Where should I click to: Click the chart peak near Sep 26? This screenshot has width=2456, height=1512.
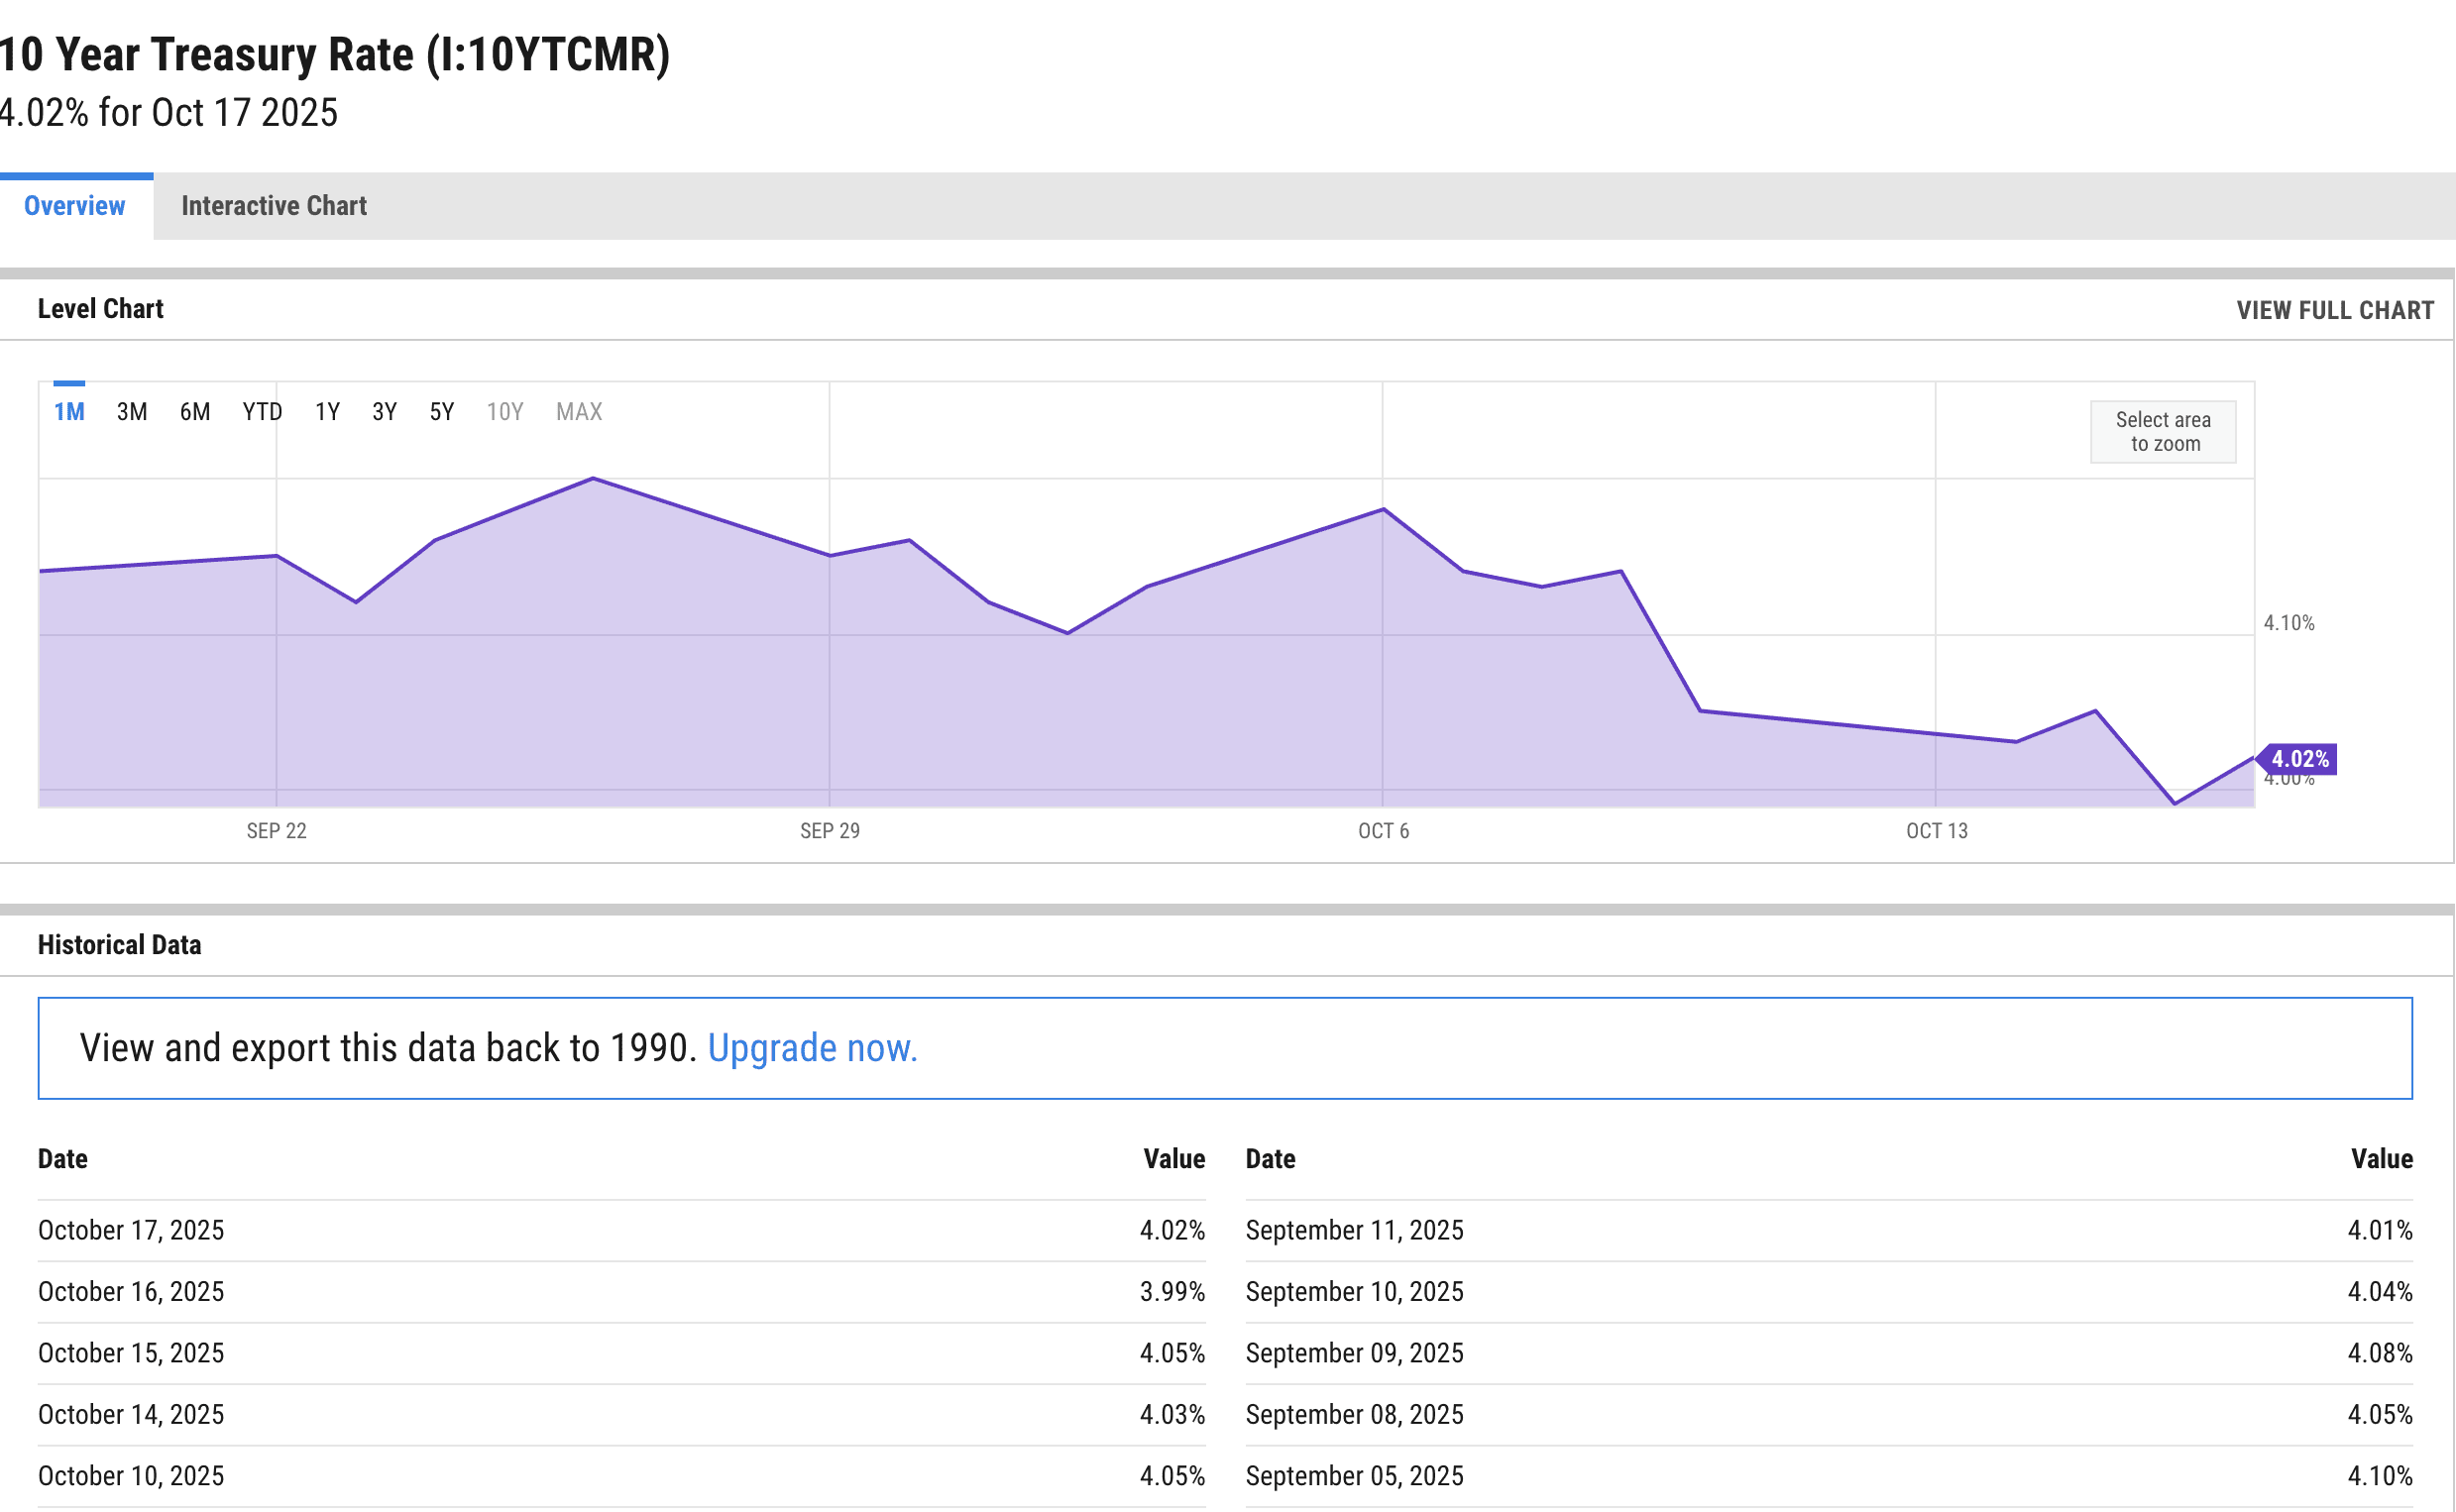[x=593, y=479]
